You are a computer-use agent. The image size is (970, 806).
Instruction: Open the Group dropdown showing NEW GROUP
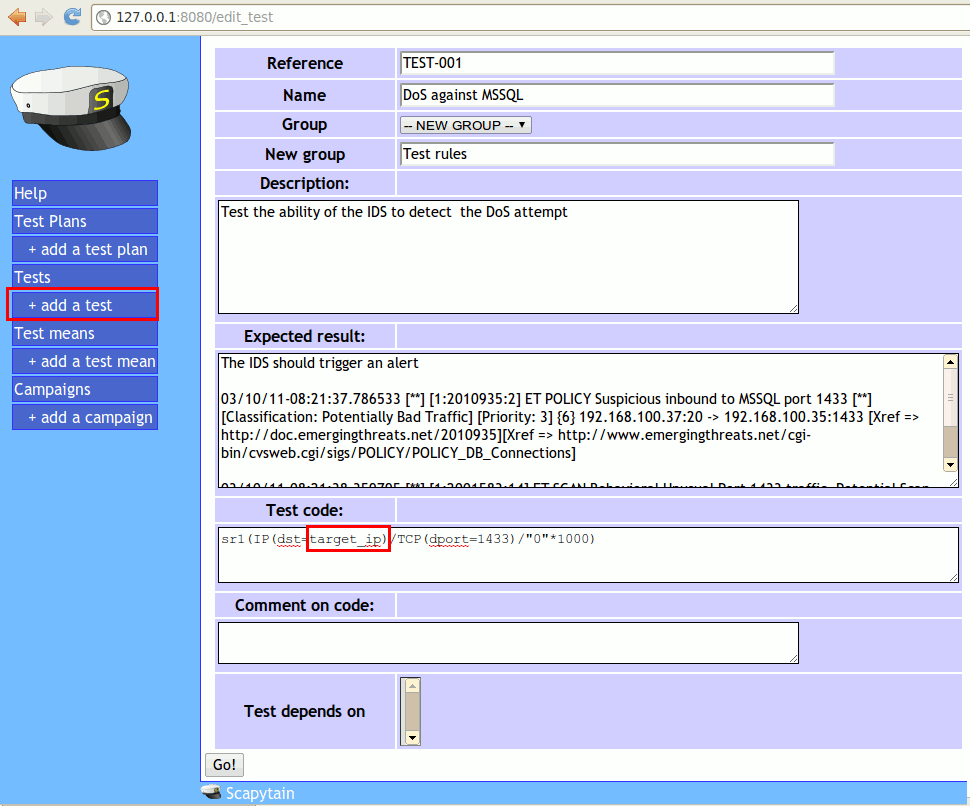coord(465,125)
